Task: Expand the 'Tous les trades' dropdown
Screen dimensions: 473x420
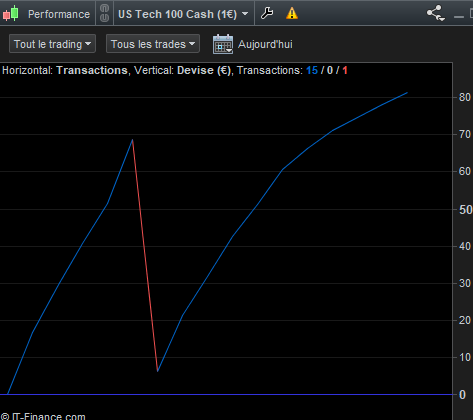Action: pos(153,44)
